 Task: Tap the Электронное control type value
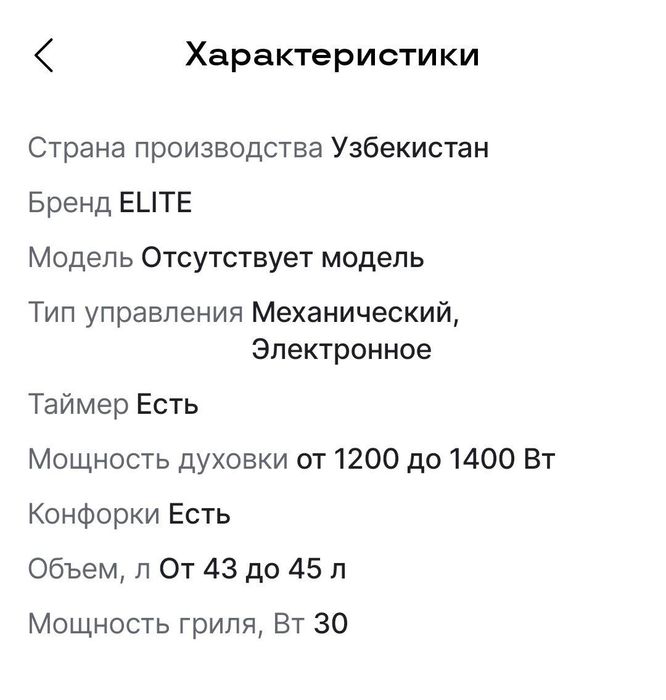(x=341, y=349)
